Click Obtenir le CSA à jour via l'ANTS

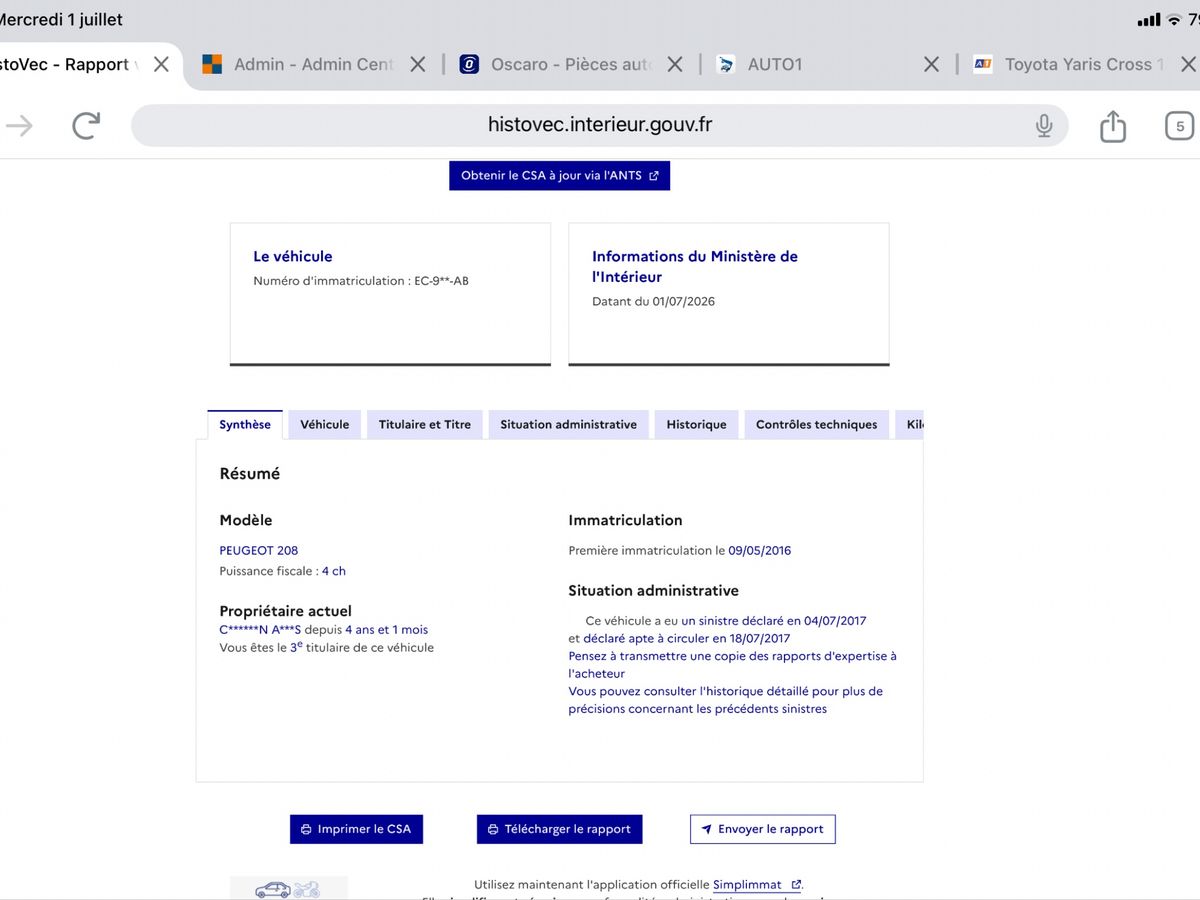[559, 175]
